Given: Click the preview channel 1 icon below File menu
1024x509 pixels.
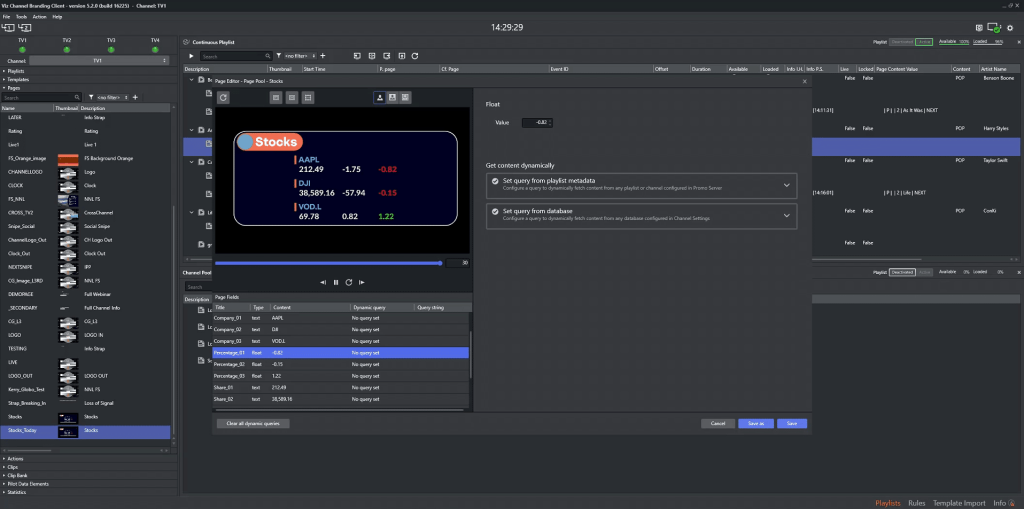Looking at the screenshot, I should tap(8, 27).
